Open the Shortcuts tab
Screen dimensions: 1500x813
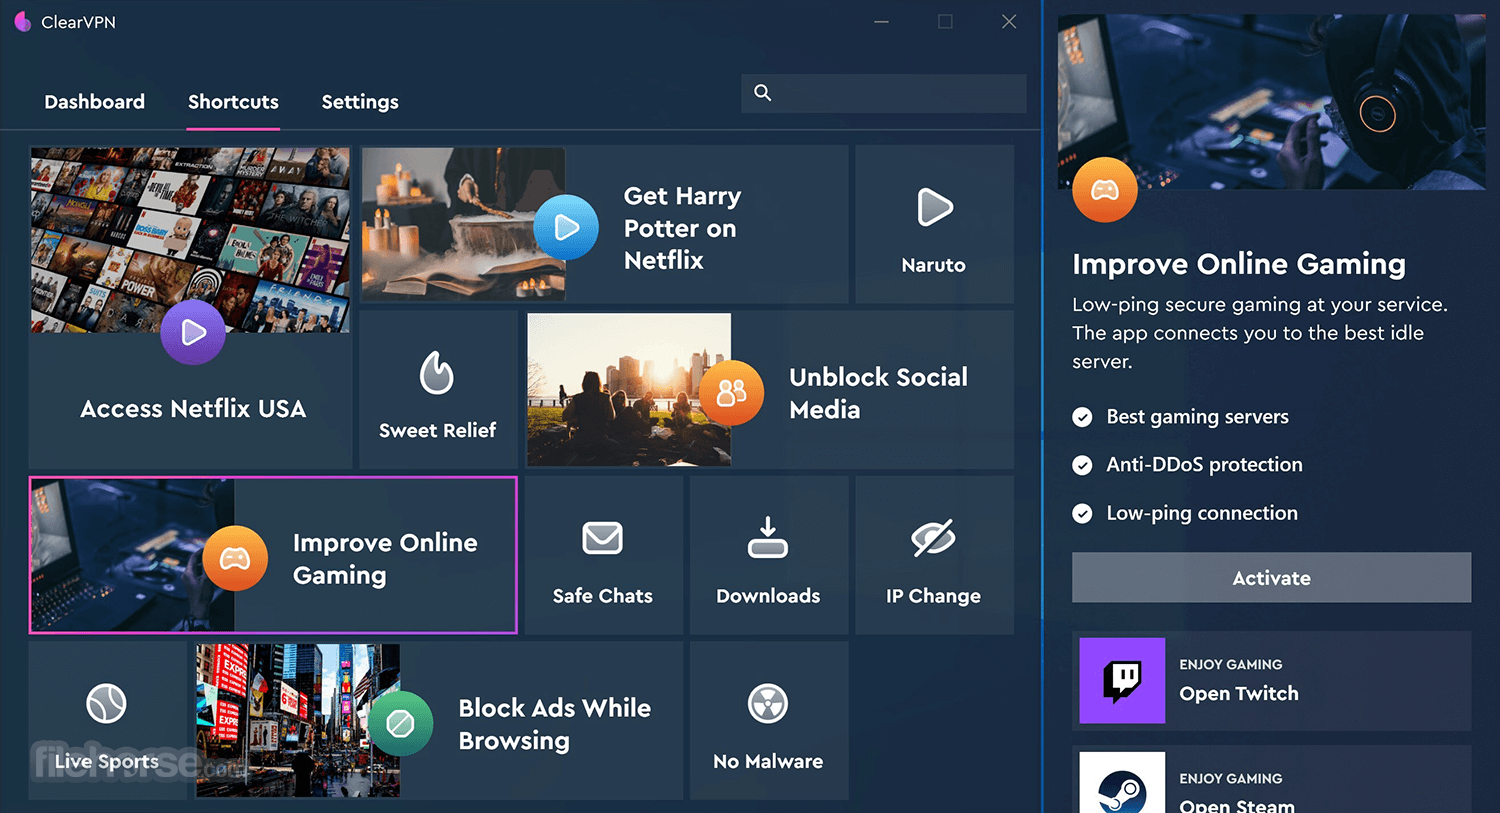[x=233, y=102]
